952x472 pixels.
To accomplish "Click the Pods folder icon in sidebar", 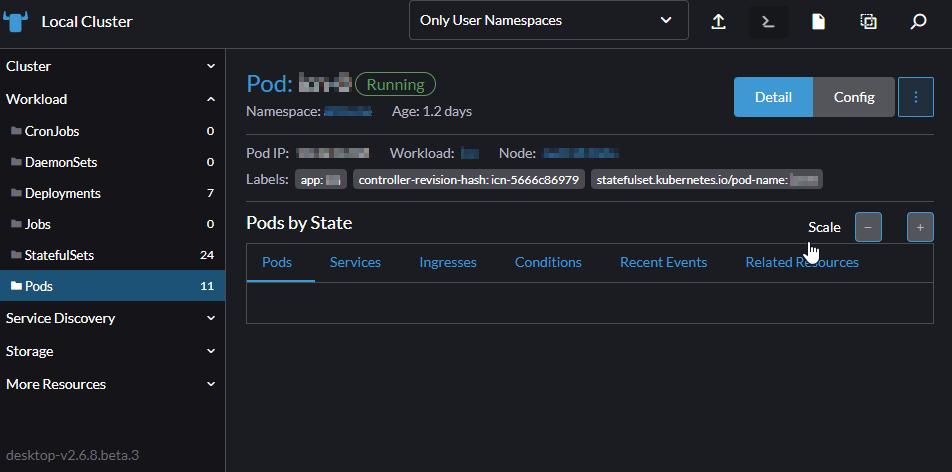I will click(16, 286).
